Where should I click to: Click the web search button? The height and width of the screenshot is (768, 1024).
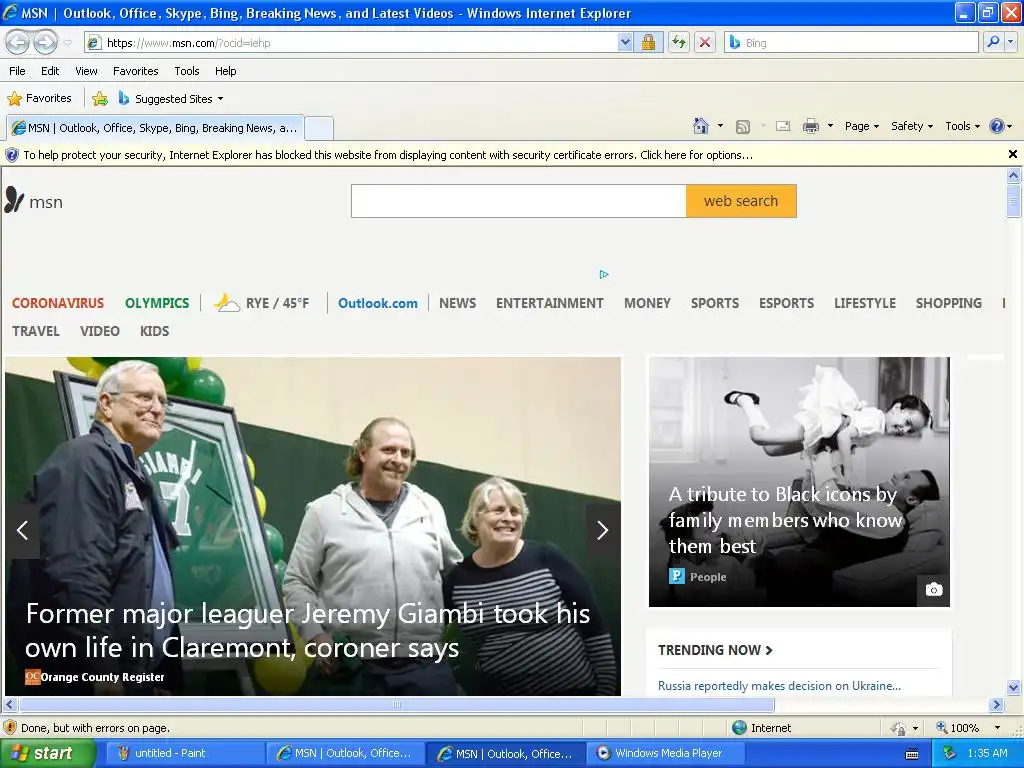[741, 201]
